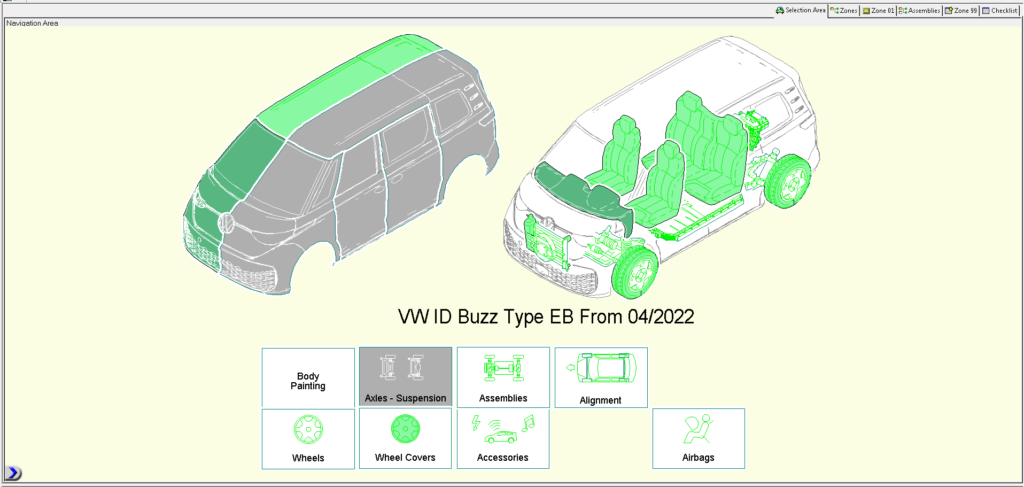Open the Wheels category tile
This screenshot has height=487, width=1024.
(x=308, y=438)
